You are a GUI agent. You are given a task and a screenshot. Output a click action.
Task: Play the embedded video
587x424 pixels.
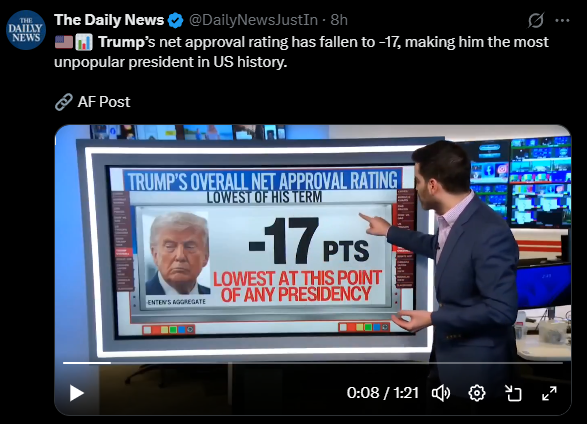coord(77,393)
